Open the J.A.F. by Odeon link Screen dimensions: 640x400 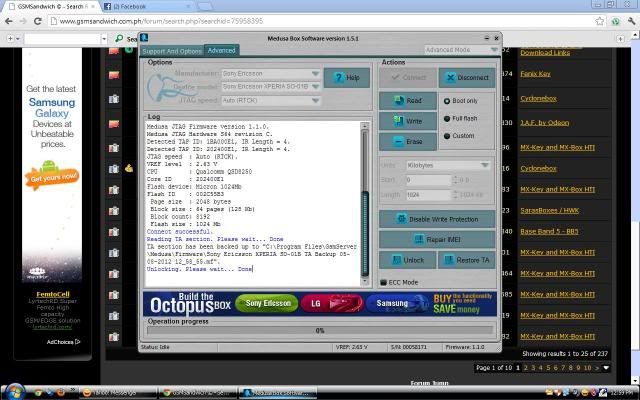544,123
